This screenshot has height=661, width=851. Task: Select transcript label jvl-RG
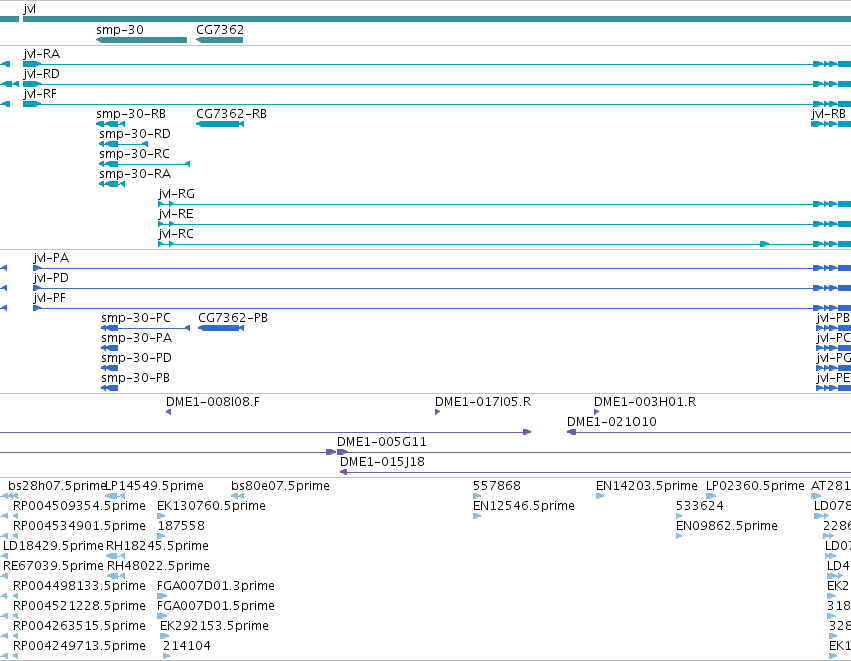(x=176, y=194)
